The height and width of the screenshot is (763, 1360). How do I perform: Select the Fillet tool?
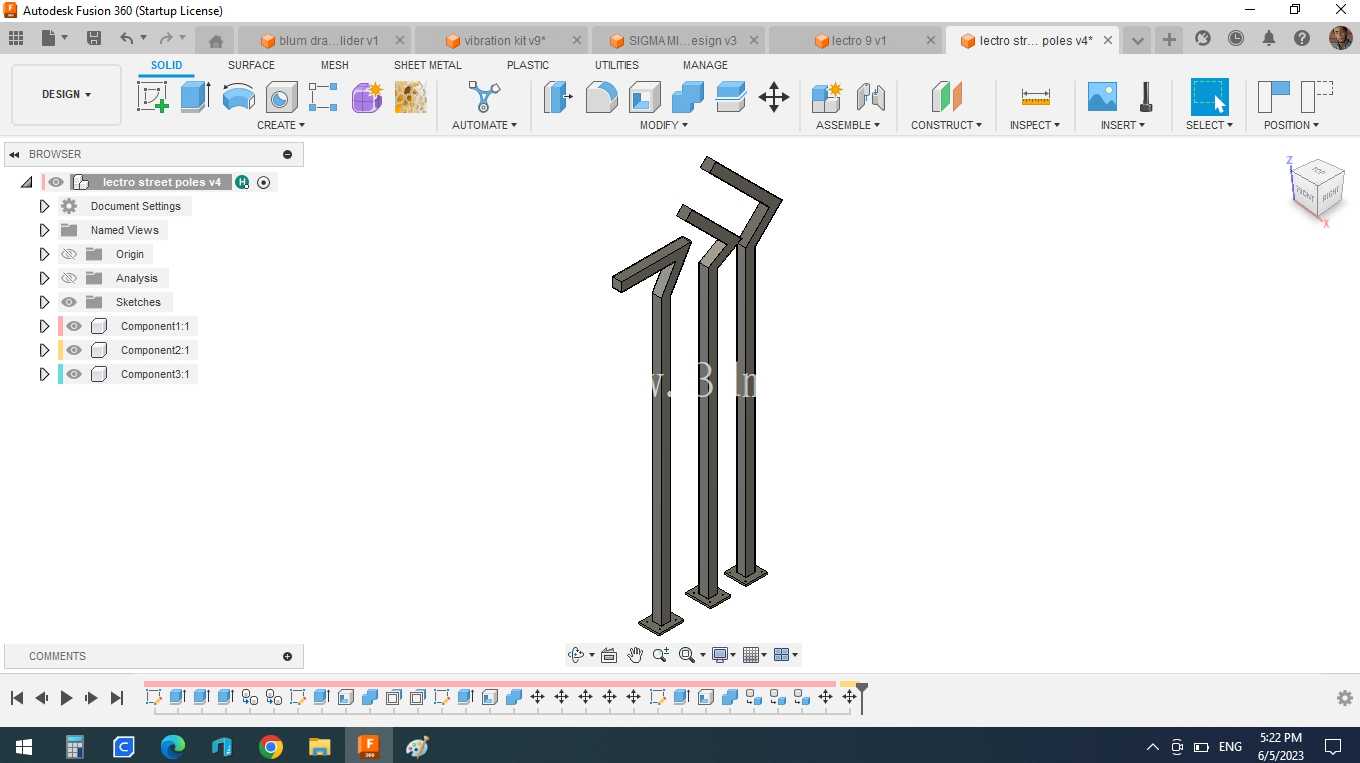click(x=601, y=97)
